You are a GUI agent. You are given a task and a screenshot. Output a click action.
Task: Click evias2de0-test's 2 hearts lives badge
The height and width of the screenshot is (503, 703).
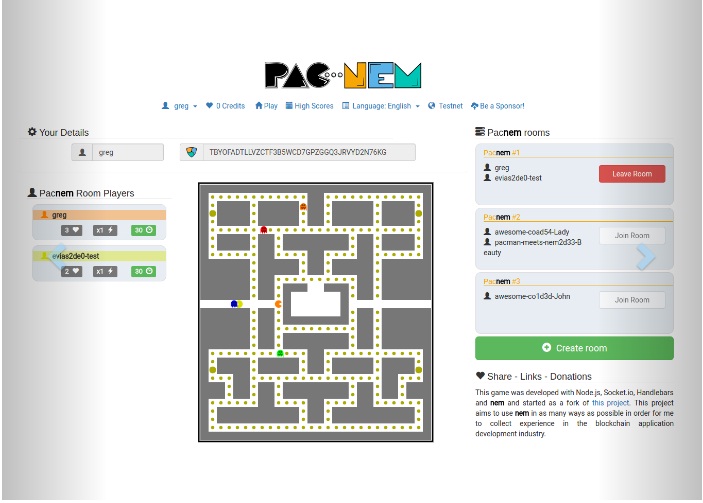[72, 272]
